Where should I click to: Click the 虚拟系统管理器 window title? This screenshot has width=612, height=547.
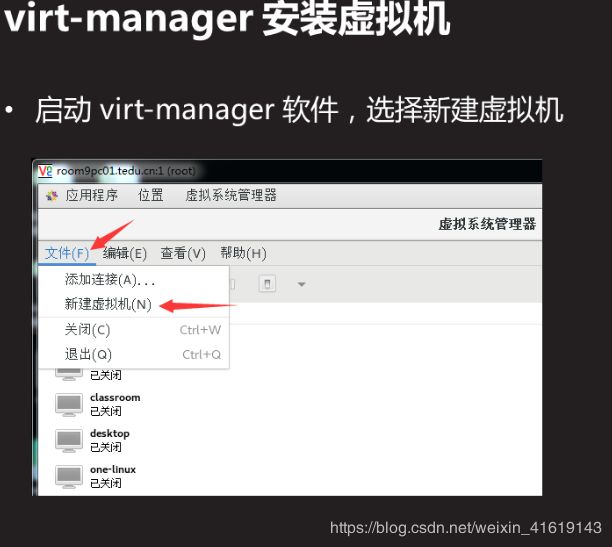[x=487, y=224]
